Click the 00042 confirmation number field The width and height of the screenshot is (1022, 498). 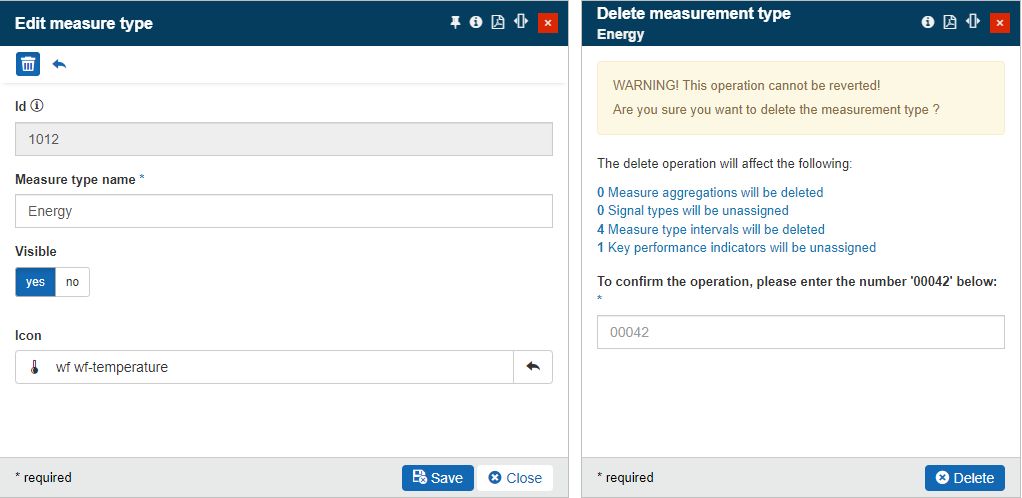[800, 332]
